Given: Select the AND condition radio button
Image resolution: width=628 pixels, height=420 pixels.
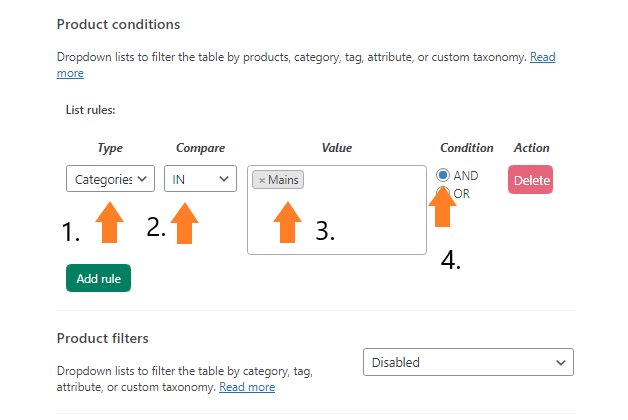Looking at the screenshot, I should click(443, 175).
